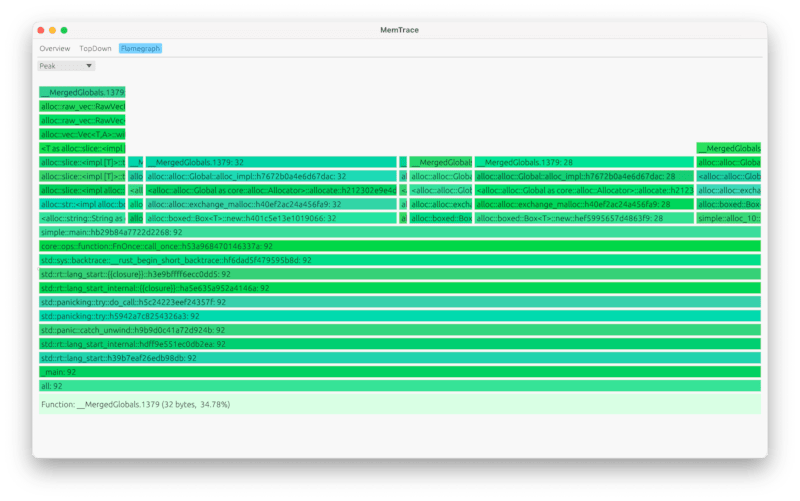Click exchange_malloc frame with 28 bytes

[x=583, y=203]
